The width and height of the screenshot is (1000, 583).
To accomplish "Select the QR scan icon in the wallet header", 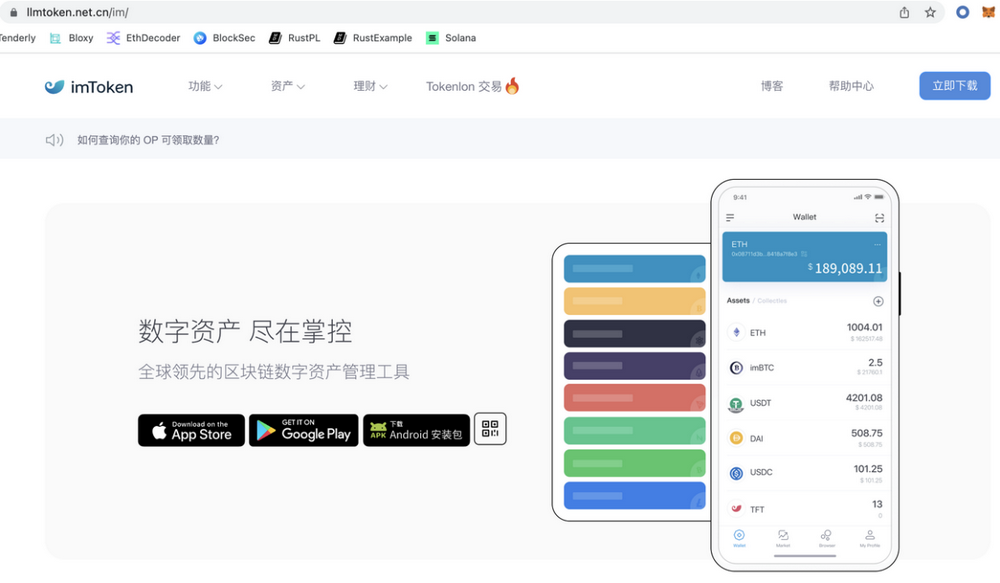I will [x=879, y=217].
